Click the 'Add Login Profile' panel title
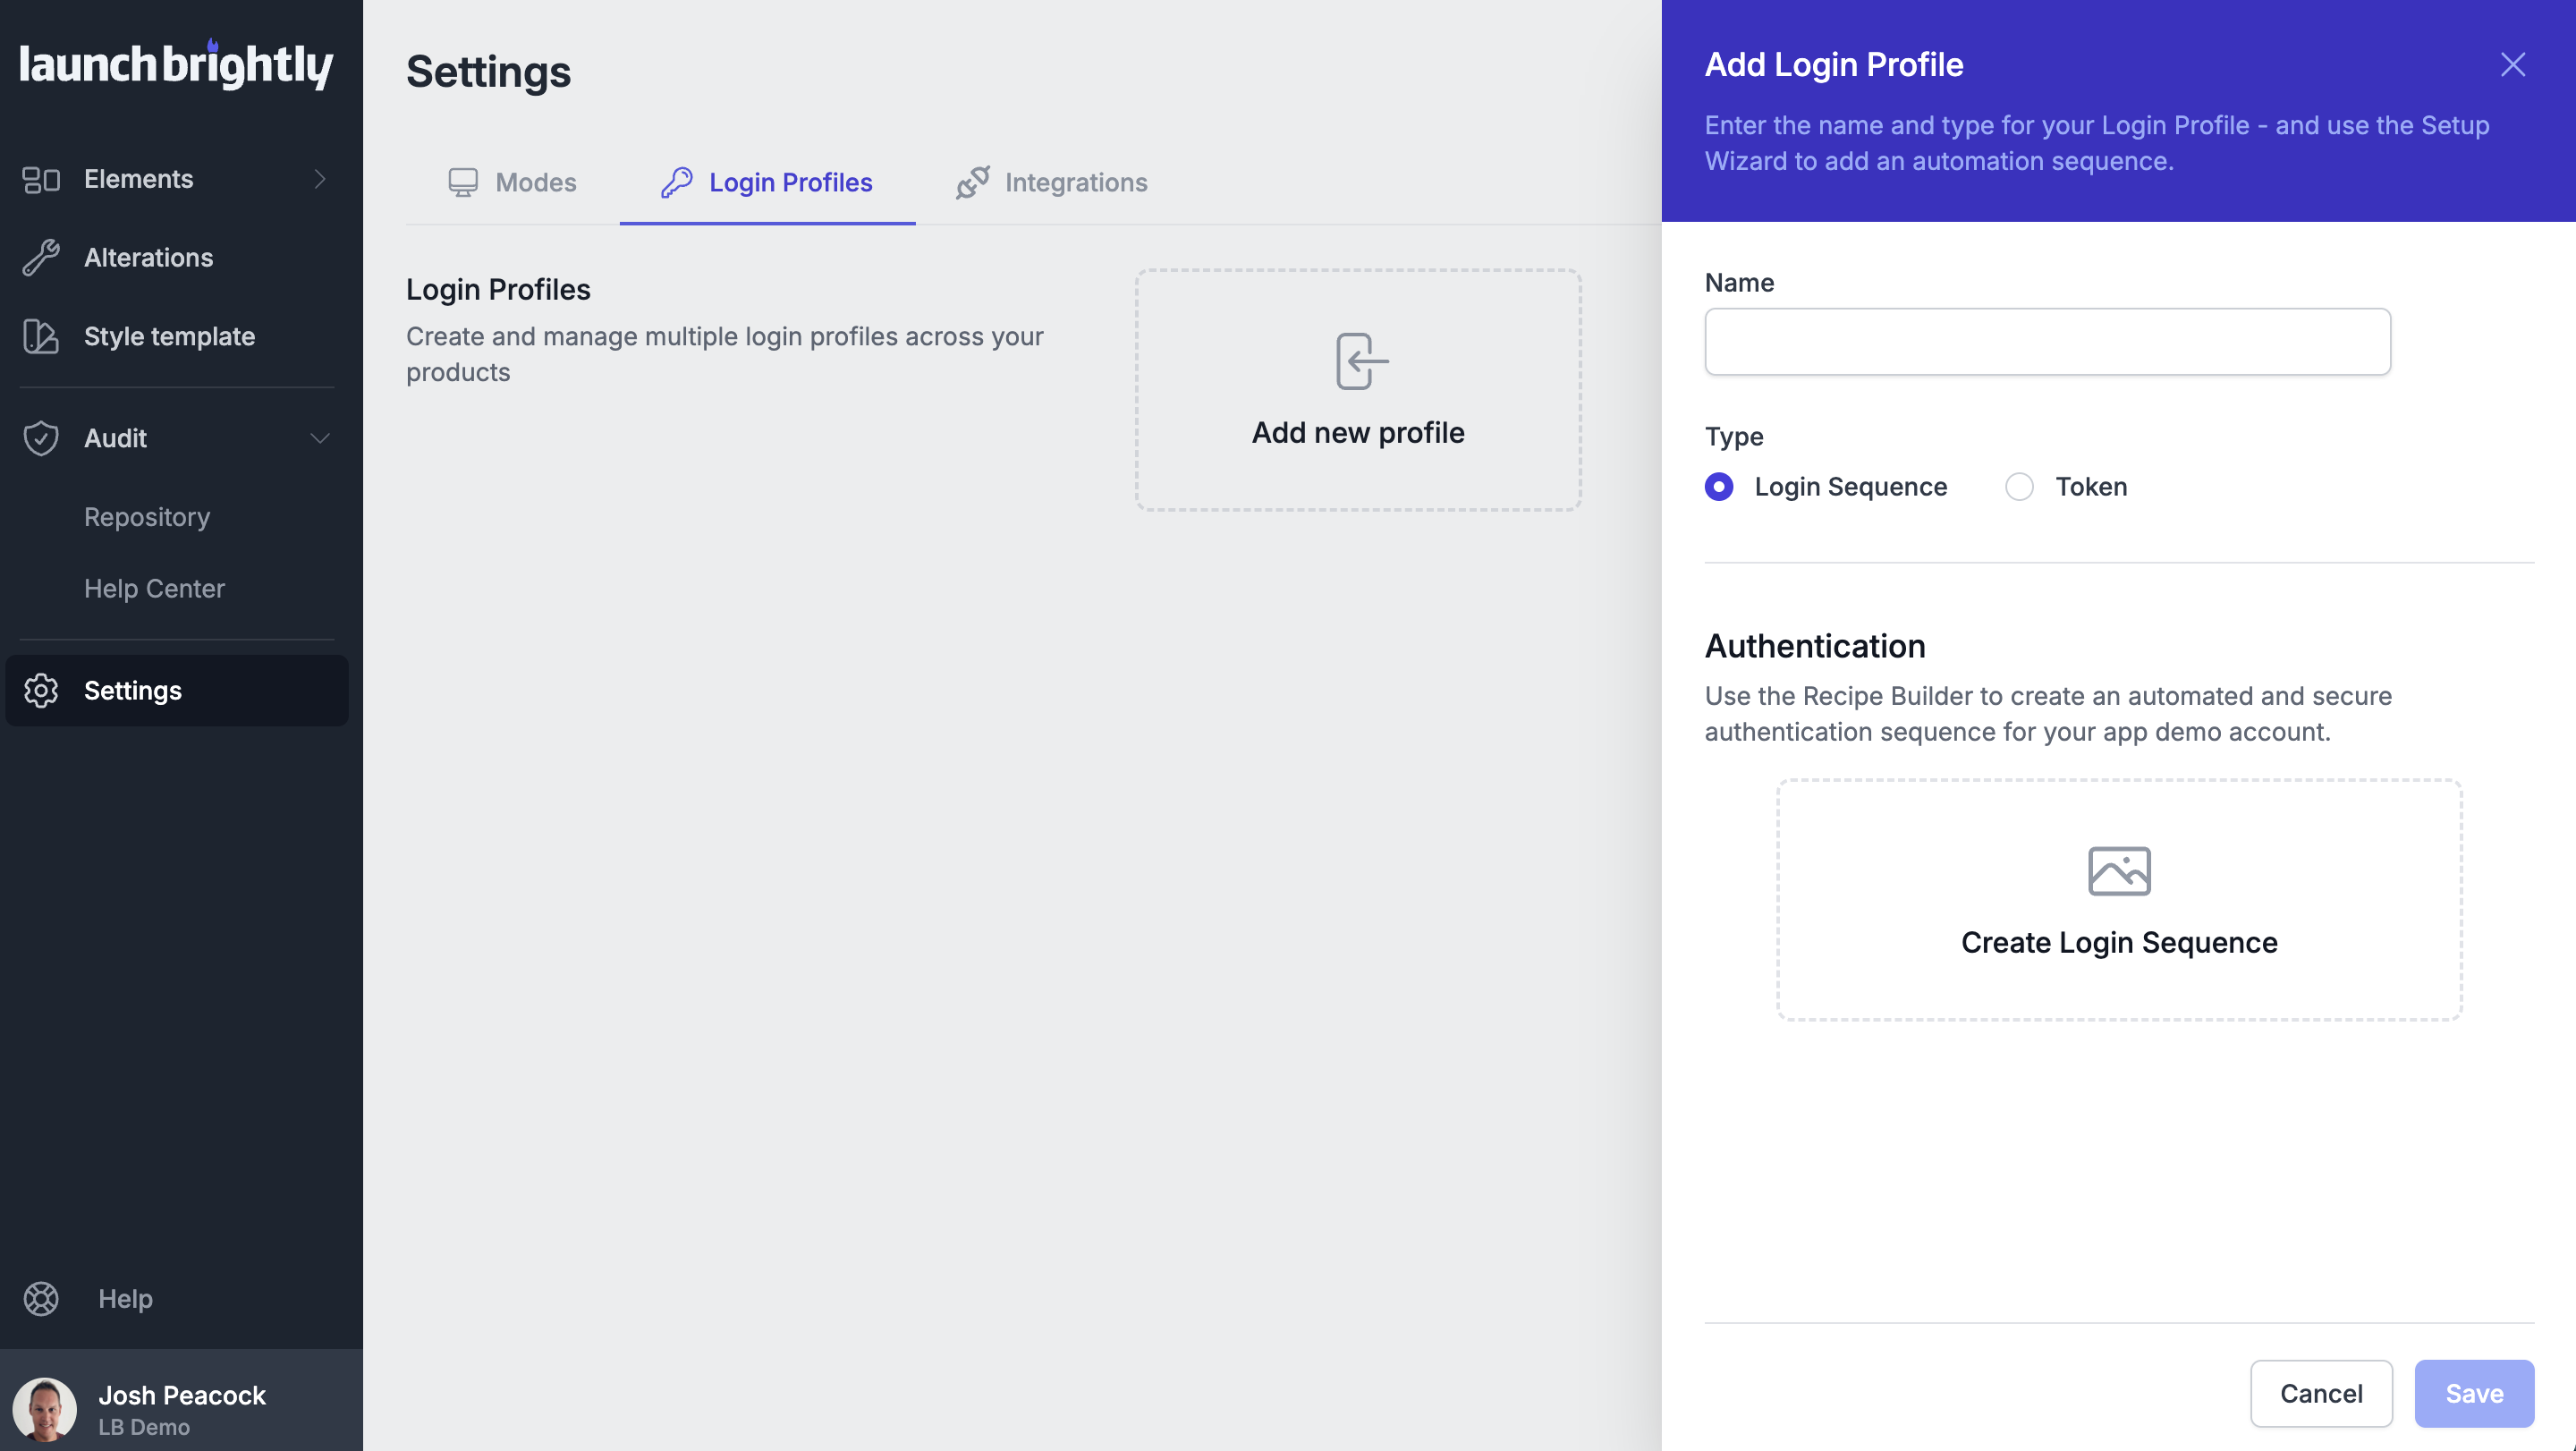This screenshot has height=1451, width=2576. (1834, 65)
